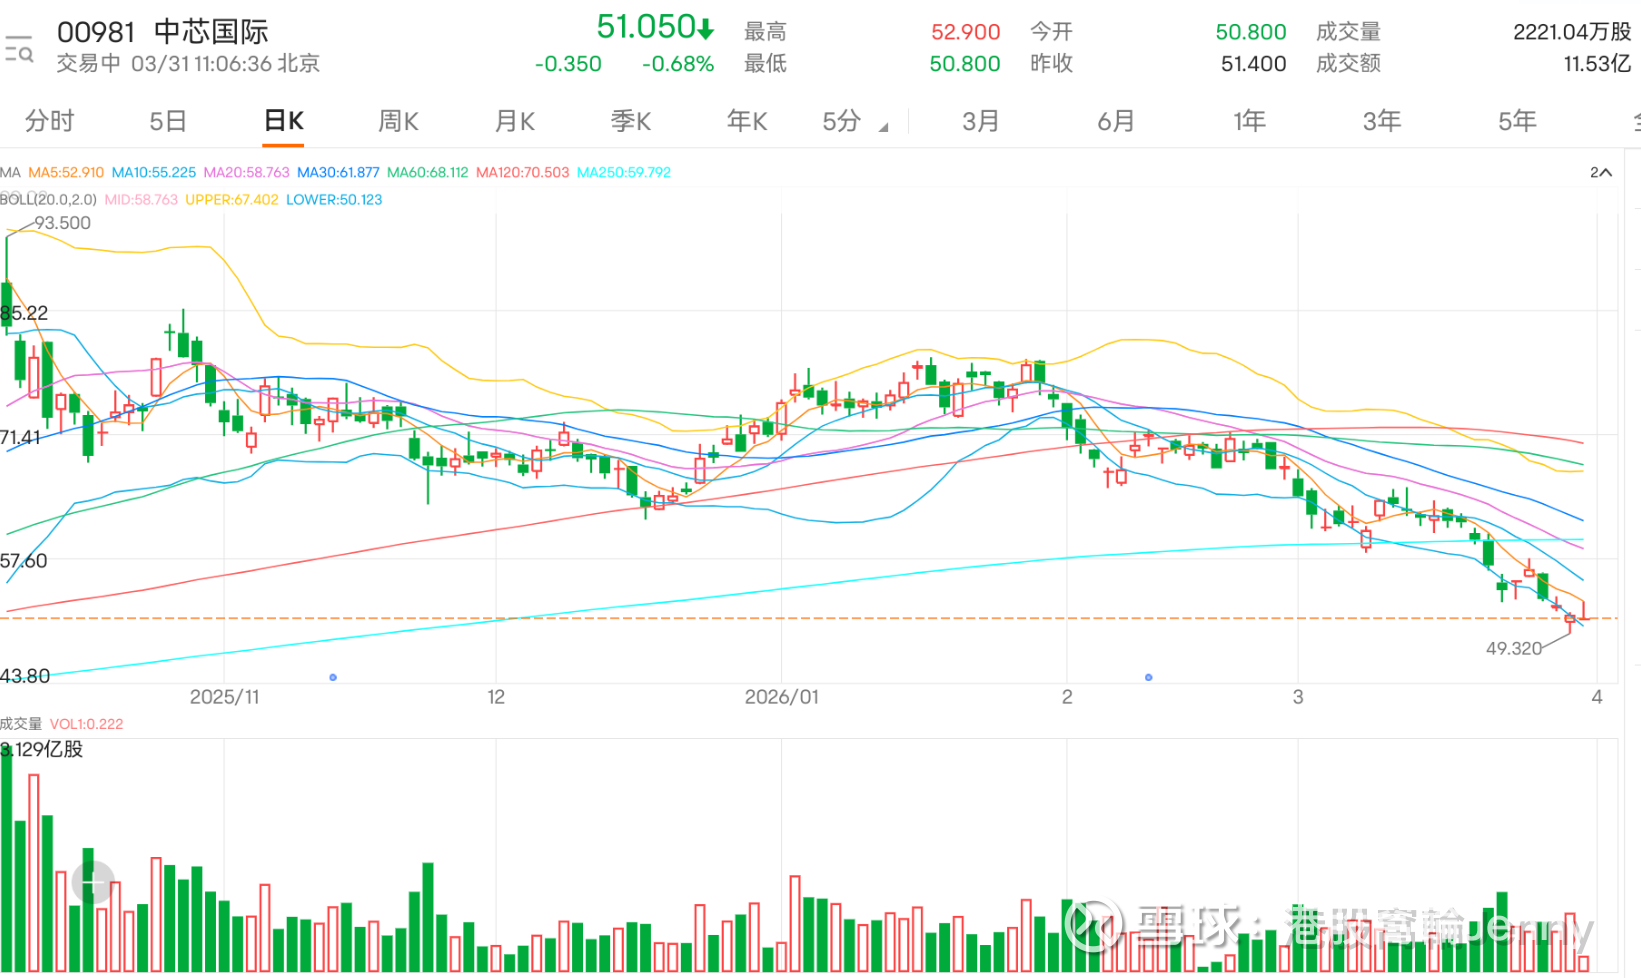
Task: Click the blue event dot after February label
Action: [1149, 678]
